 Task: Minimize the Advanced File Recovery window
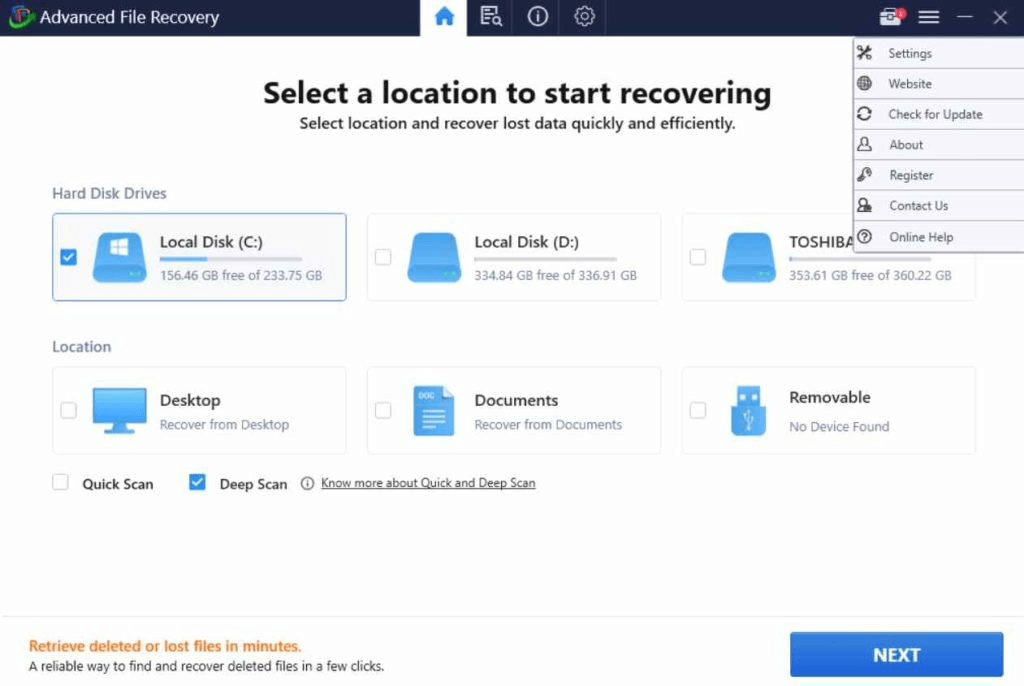pyautogui.click(x=965, y=17)
